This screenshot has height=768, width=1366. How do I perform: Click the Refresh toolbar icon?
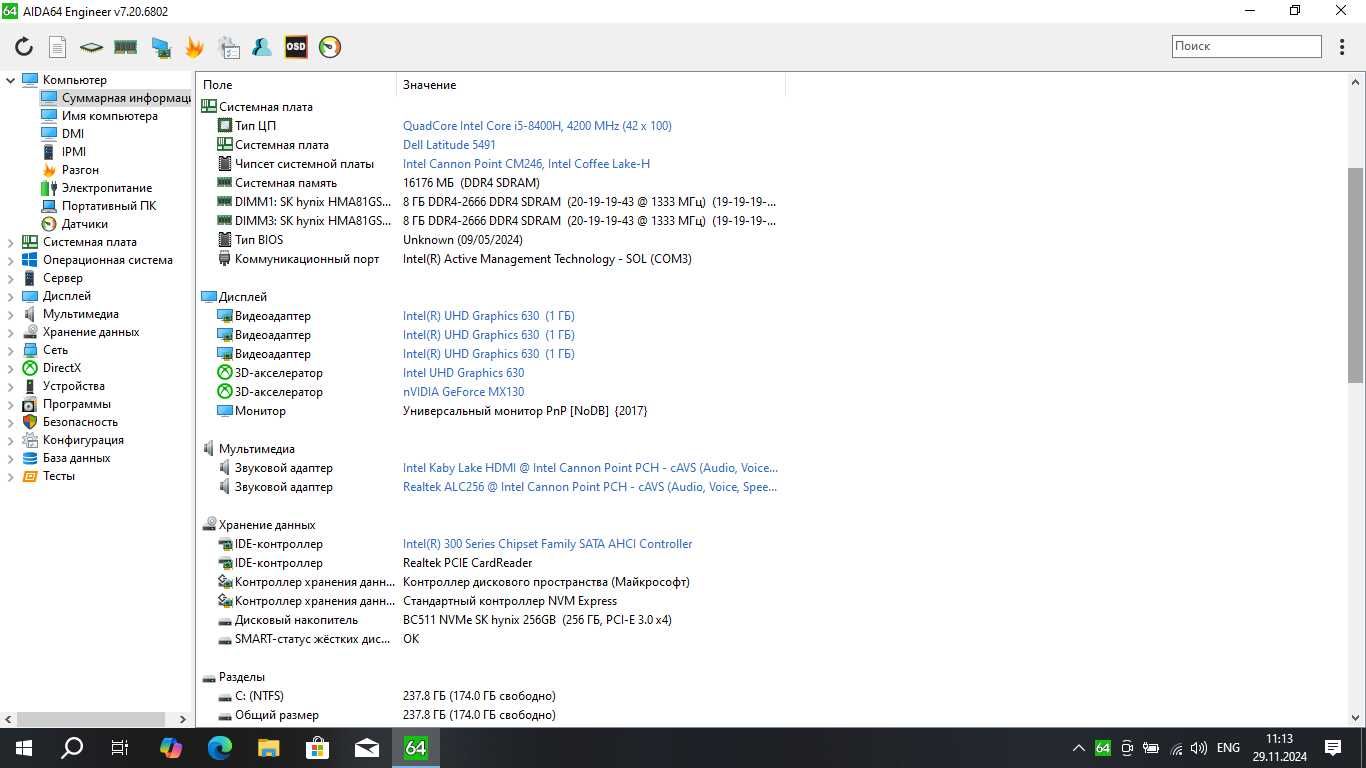[x=24, y=47]
